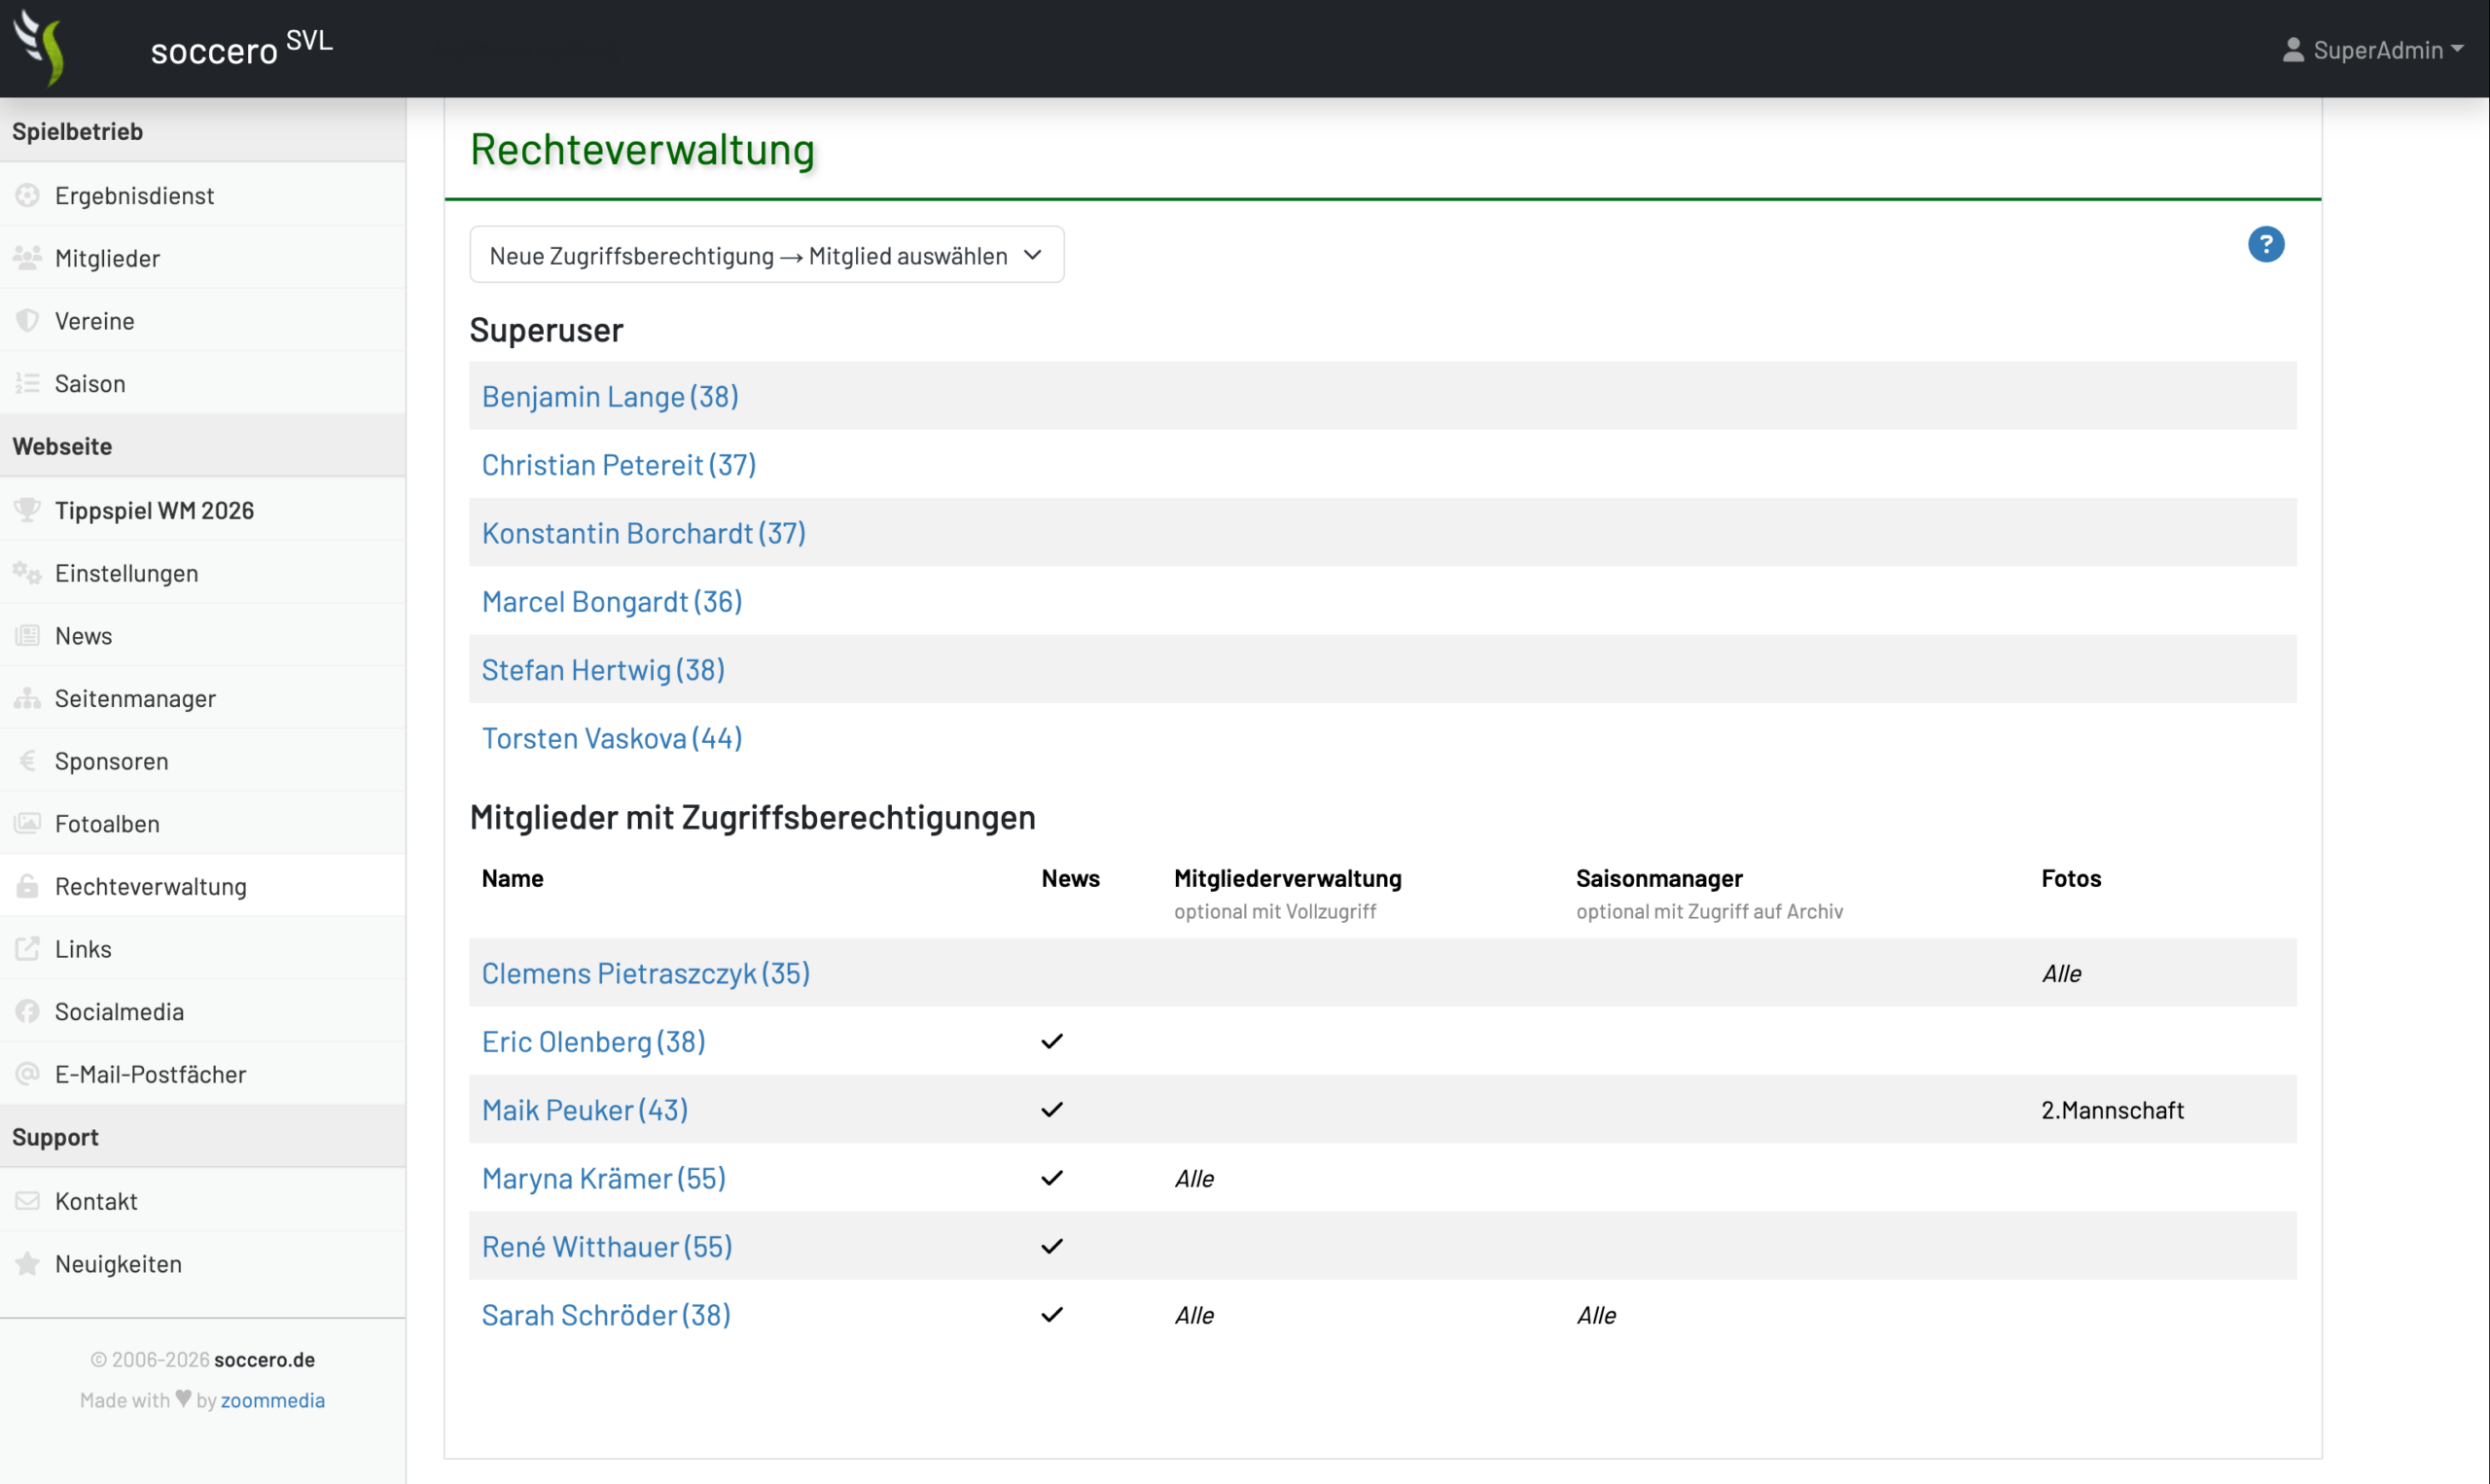Click the lock icon next to Rechteverwaltung
The width and height of the screenshot is (2490, 1484).
click(x=27, y=886)
